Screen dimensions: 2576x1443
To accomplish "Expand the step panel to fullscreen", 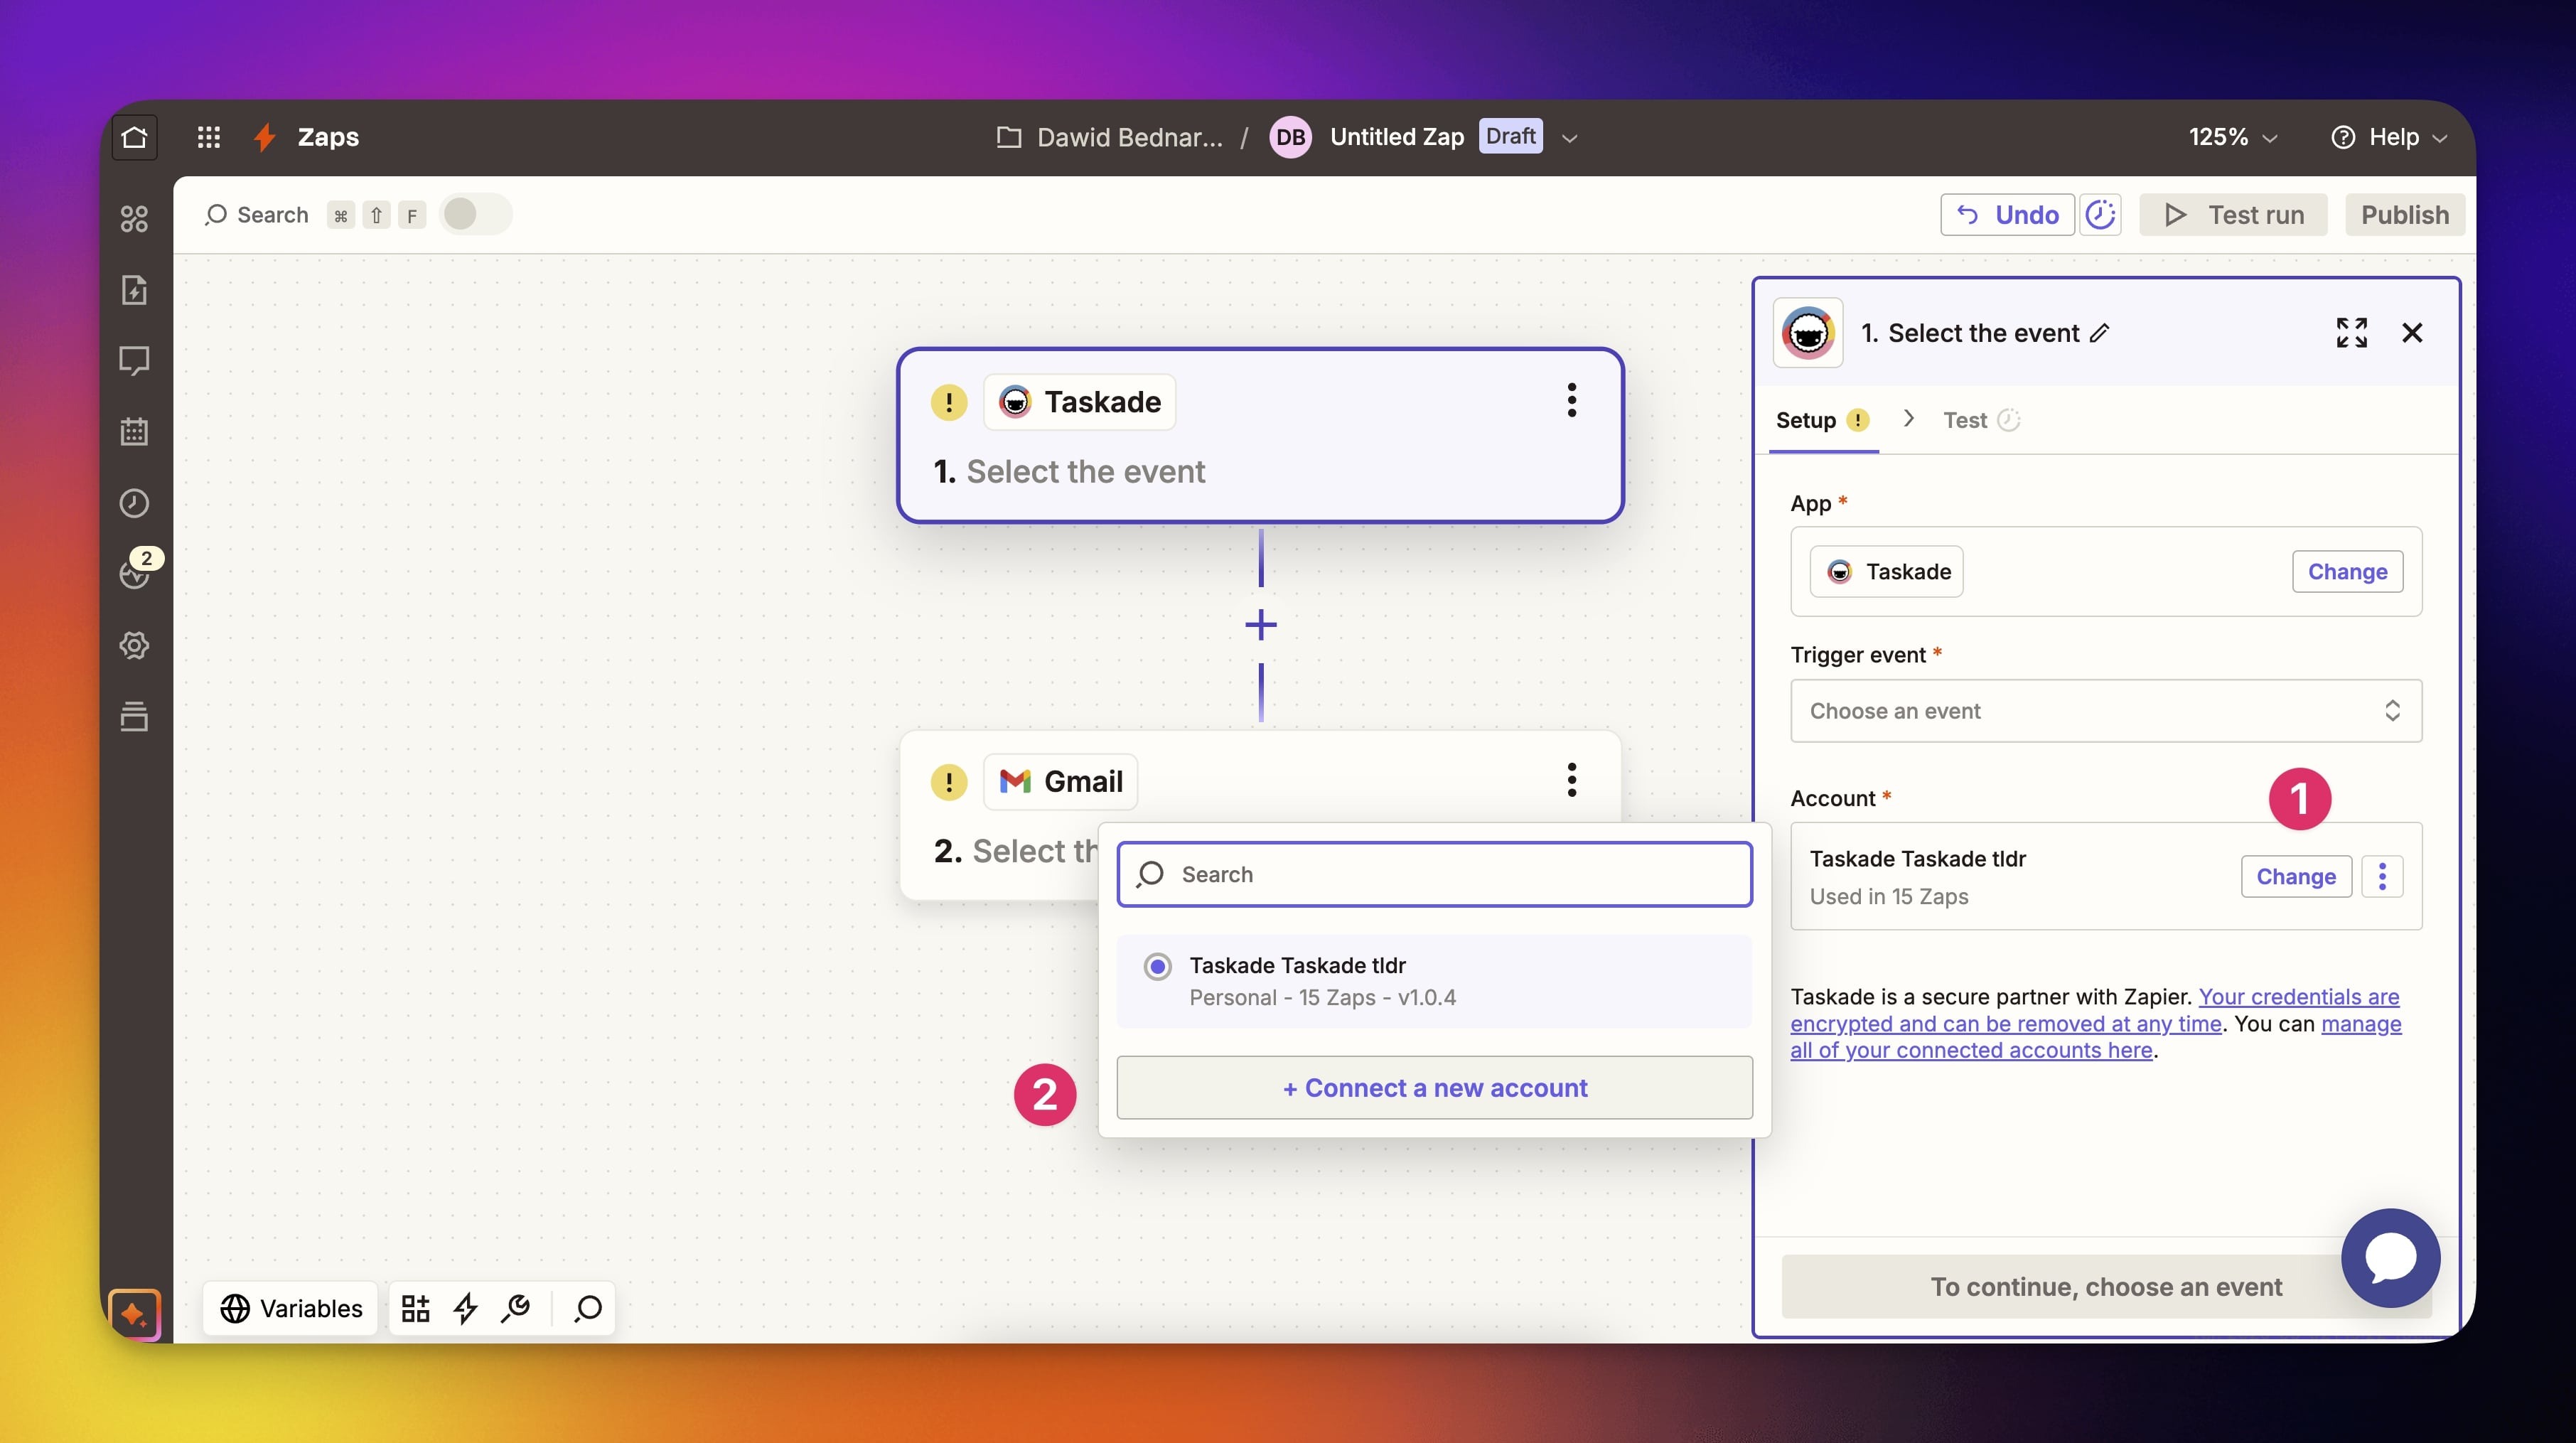I will 2351,333.
